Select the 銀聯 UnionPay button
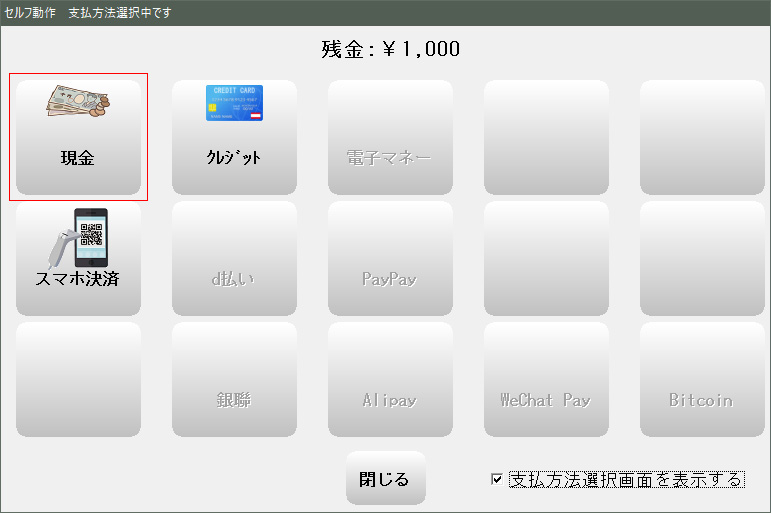771x513 pixels. (x=234, y=400)
